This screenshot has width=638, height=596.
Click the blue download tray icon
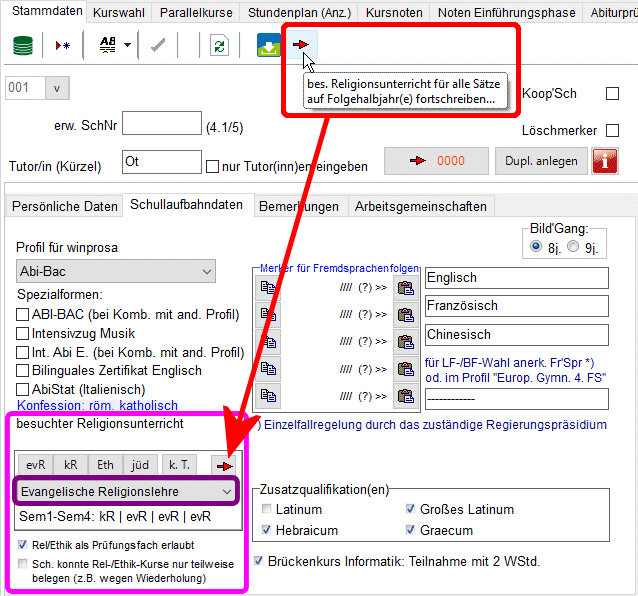[x=269, y=46]
